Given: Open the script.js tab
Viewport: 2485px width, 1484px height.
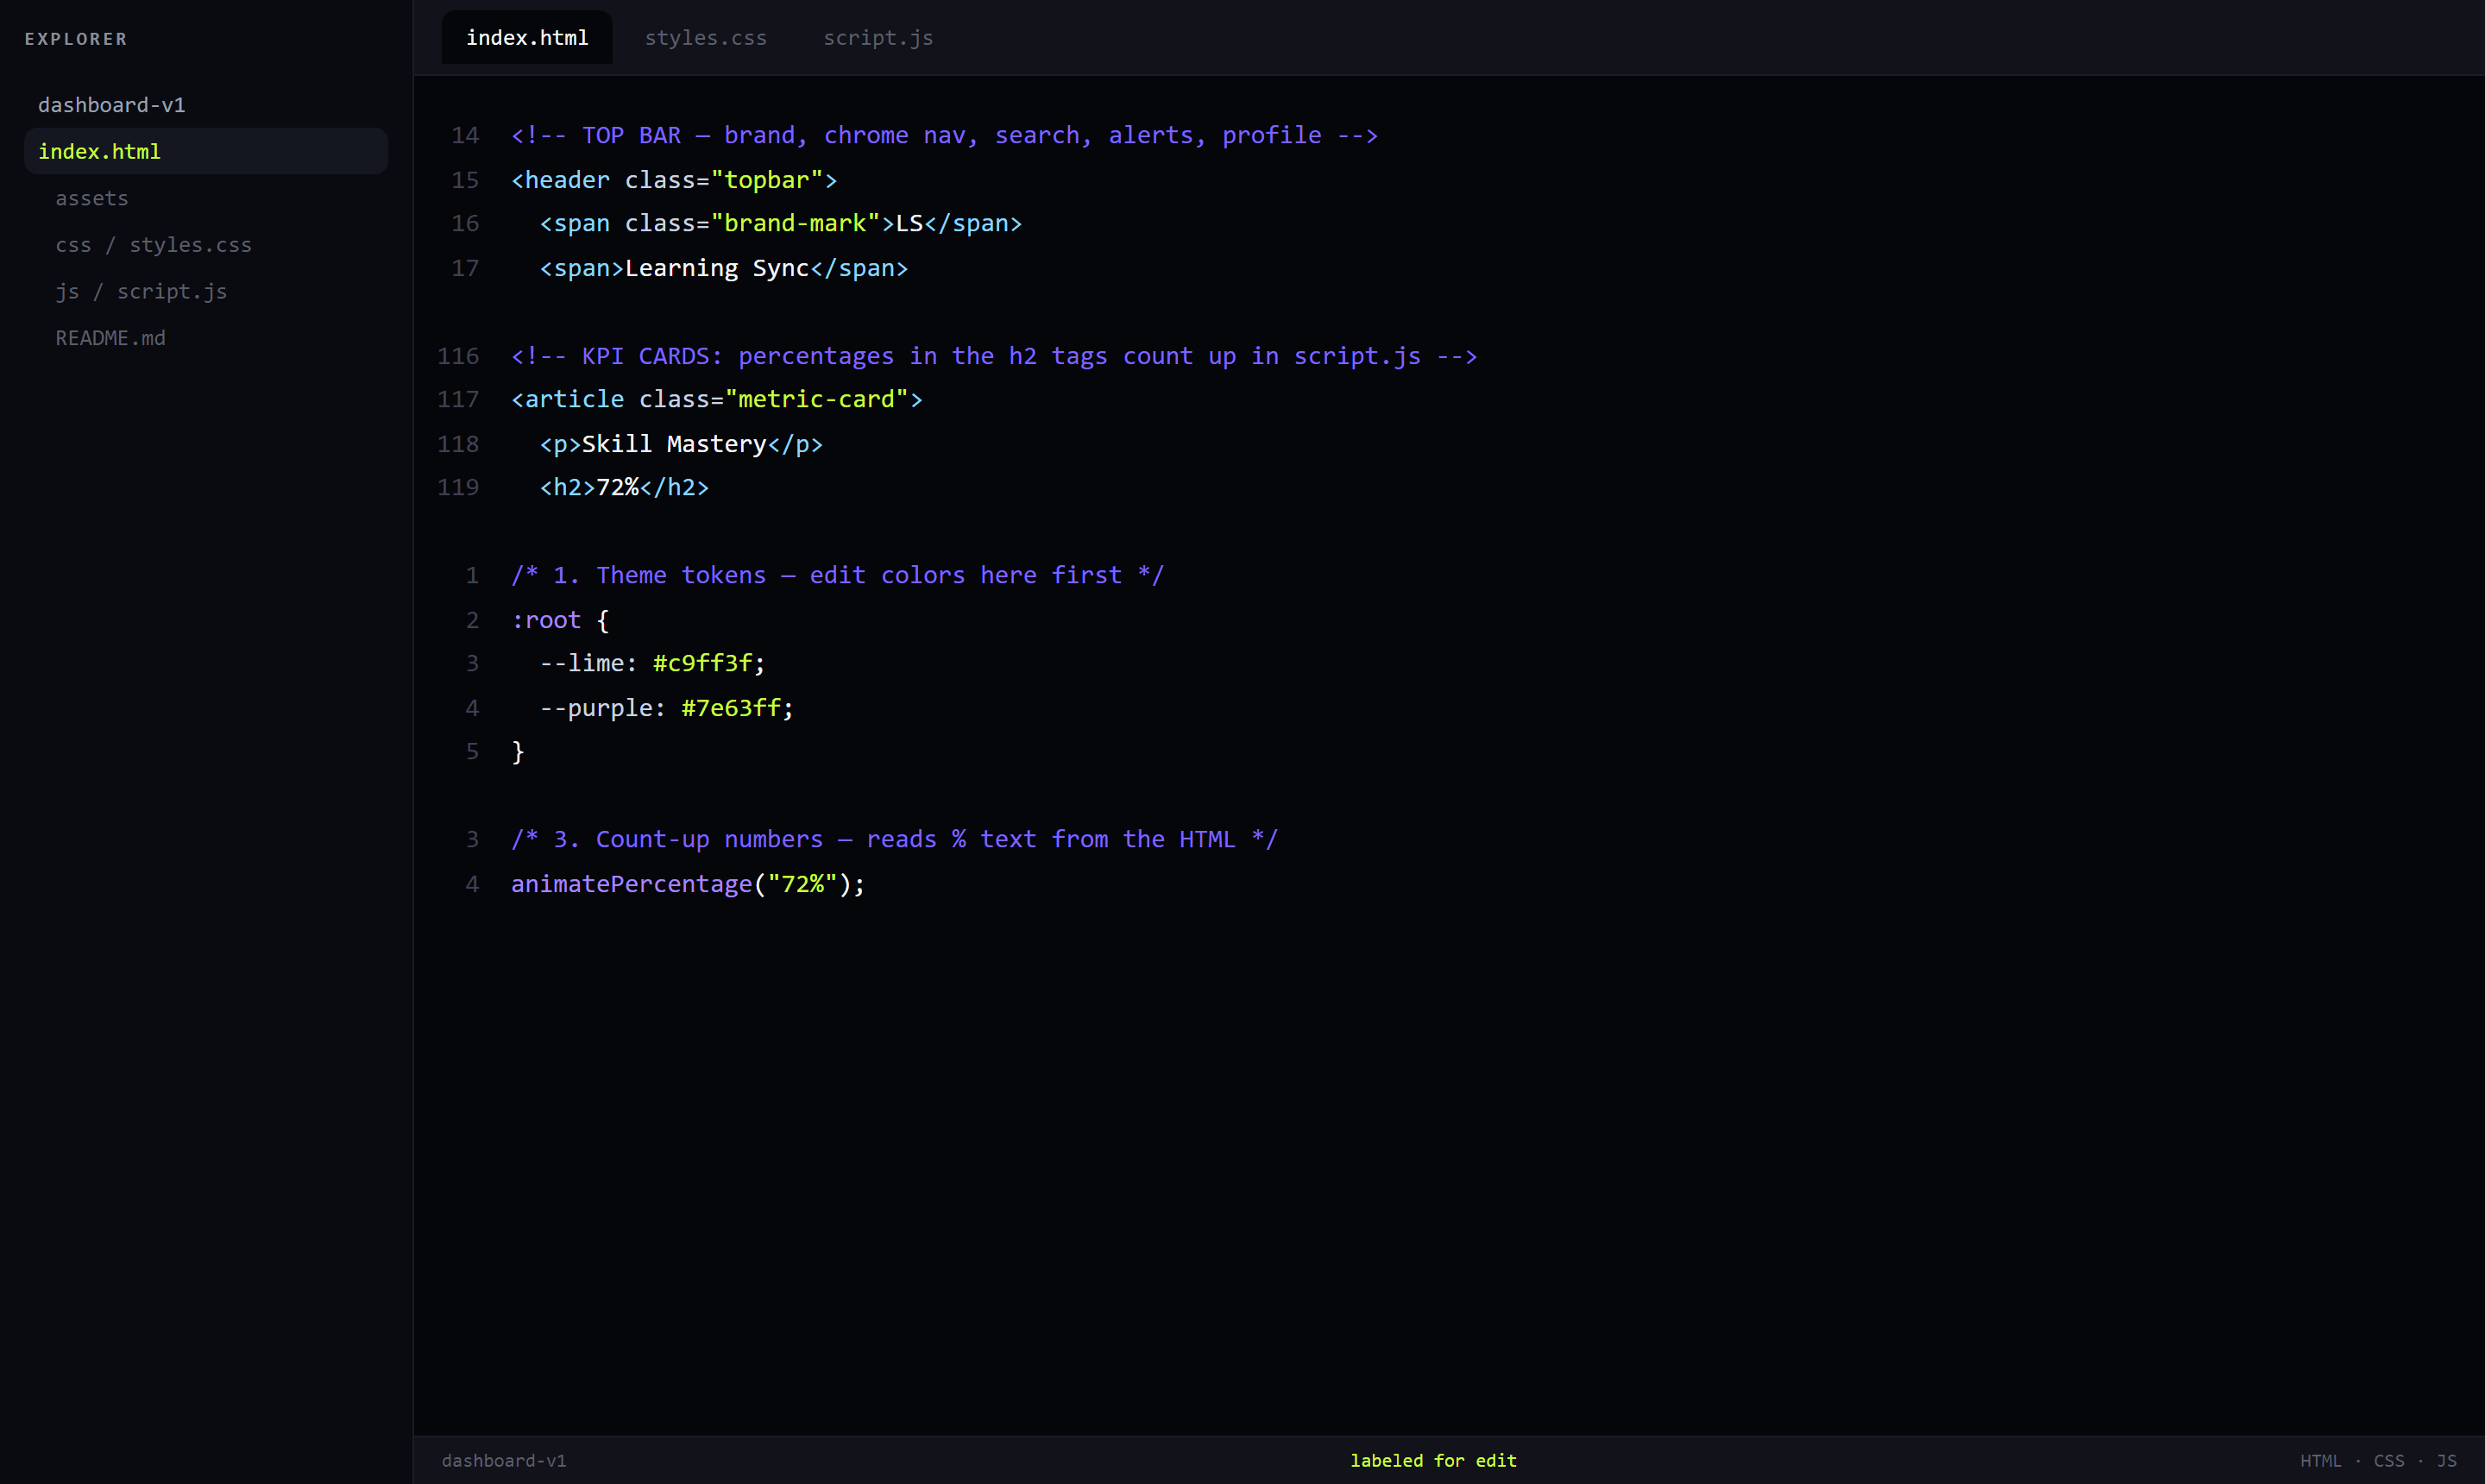Looking at the screenshot, I should pyautogui.click(x=878, y=38).
